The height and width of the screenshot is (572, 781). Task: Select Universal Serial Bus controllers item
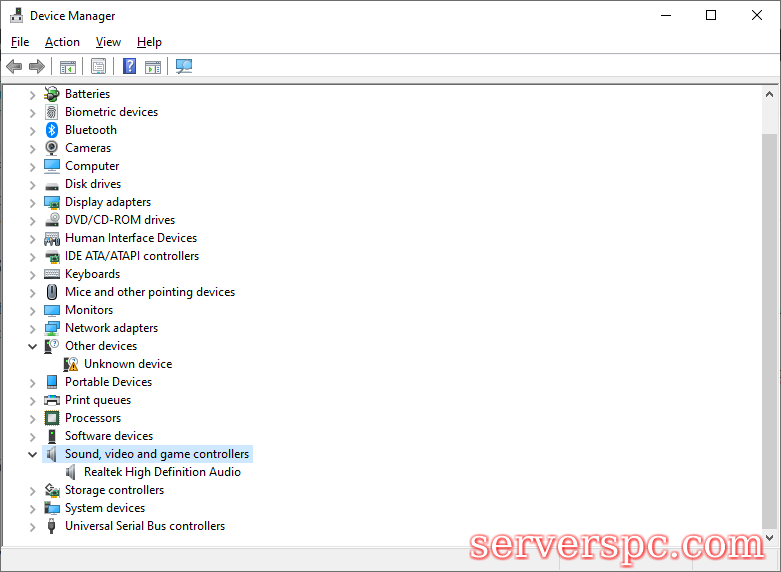144,526
